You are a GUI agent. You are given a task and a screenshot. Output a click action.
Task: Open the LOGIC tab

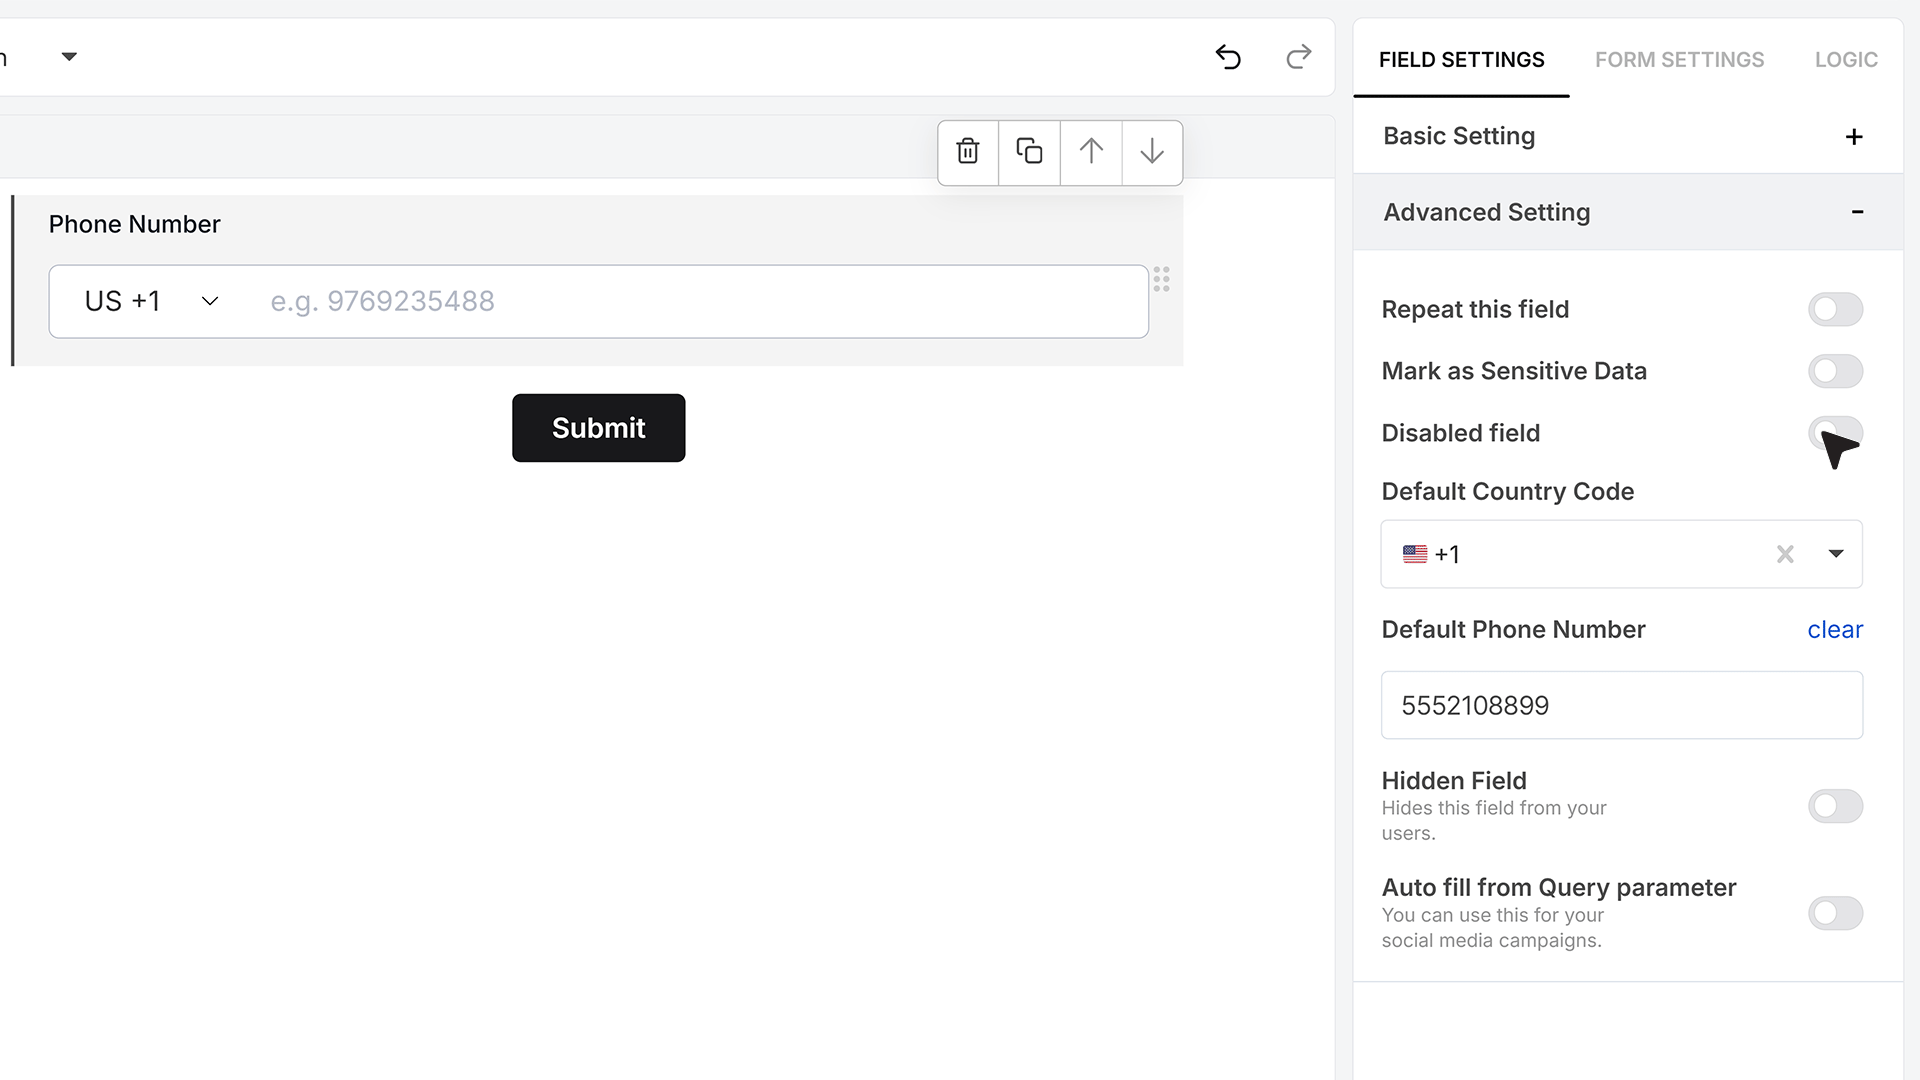(x=1846, y=60)
